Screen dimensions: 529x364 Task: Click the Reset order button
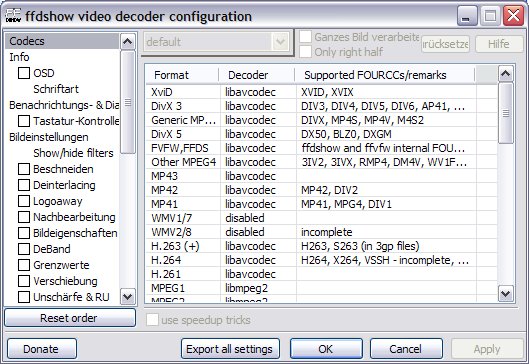click(x=70, y=318)
